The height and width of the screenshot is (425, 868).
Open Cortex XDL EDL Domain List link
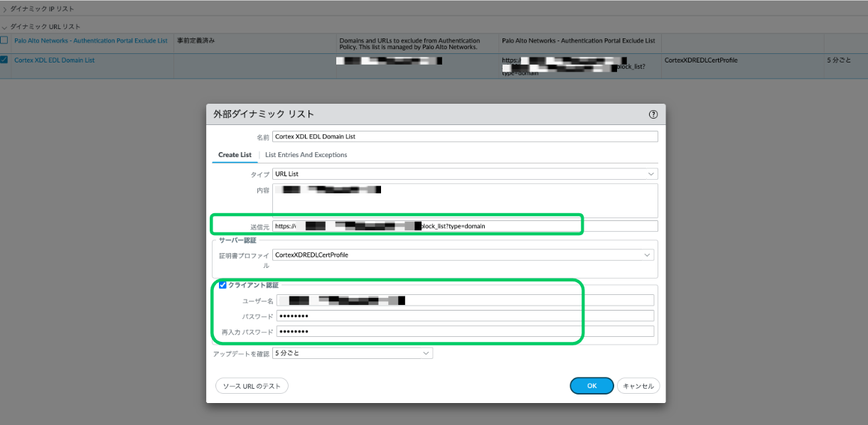54,60
